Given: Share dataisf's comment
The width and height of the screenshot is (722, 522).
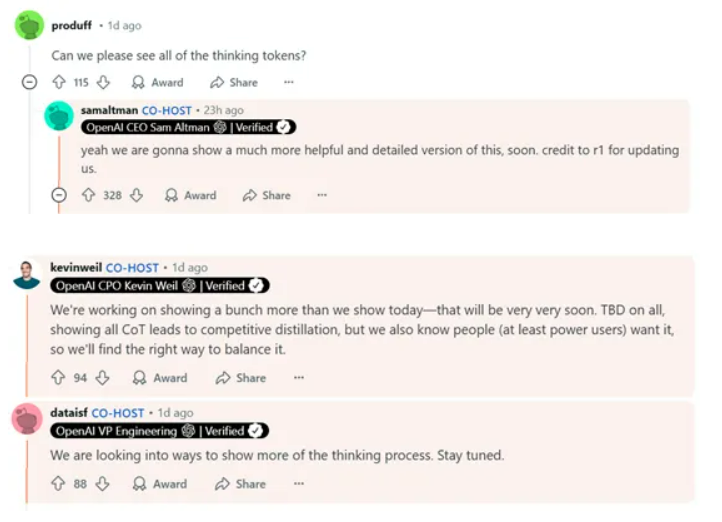Looking at the screenshot, I should pos(240,484).
